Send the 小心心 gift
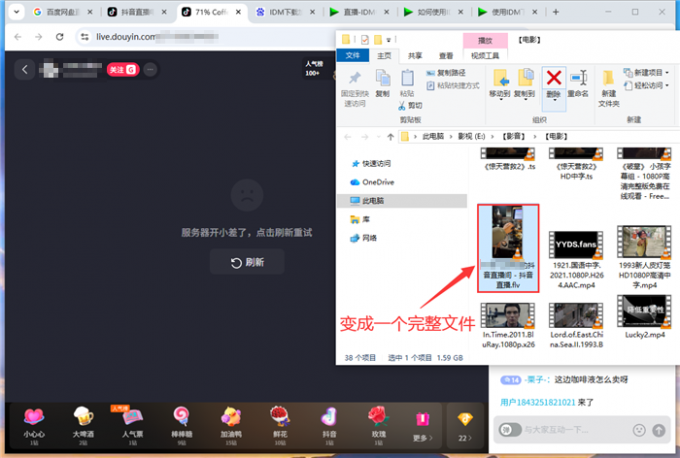The image size is (680, 458). tap(34, 425)
